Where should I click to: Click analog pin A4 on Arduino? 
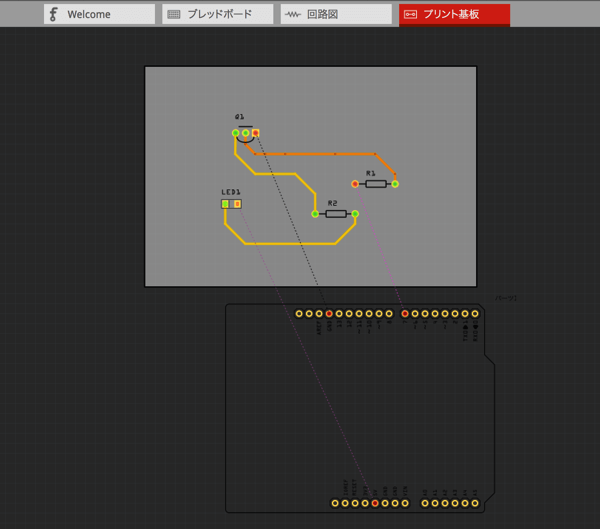[465, 503]
